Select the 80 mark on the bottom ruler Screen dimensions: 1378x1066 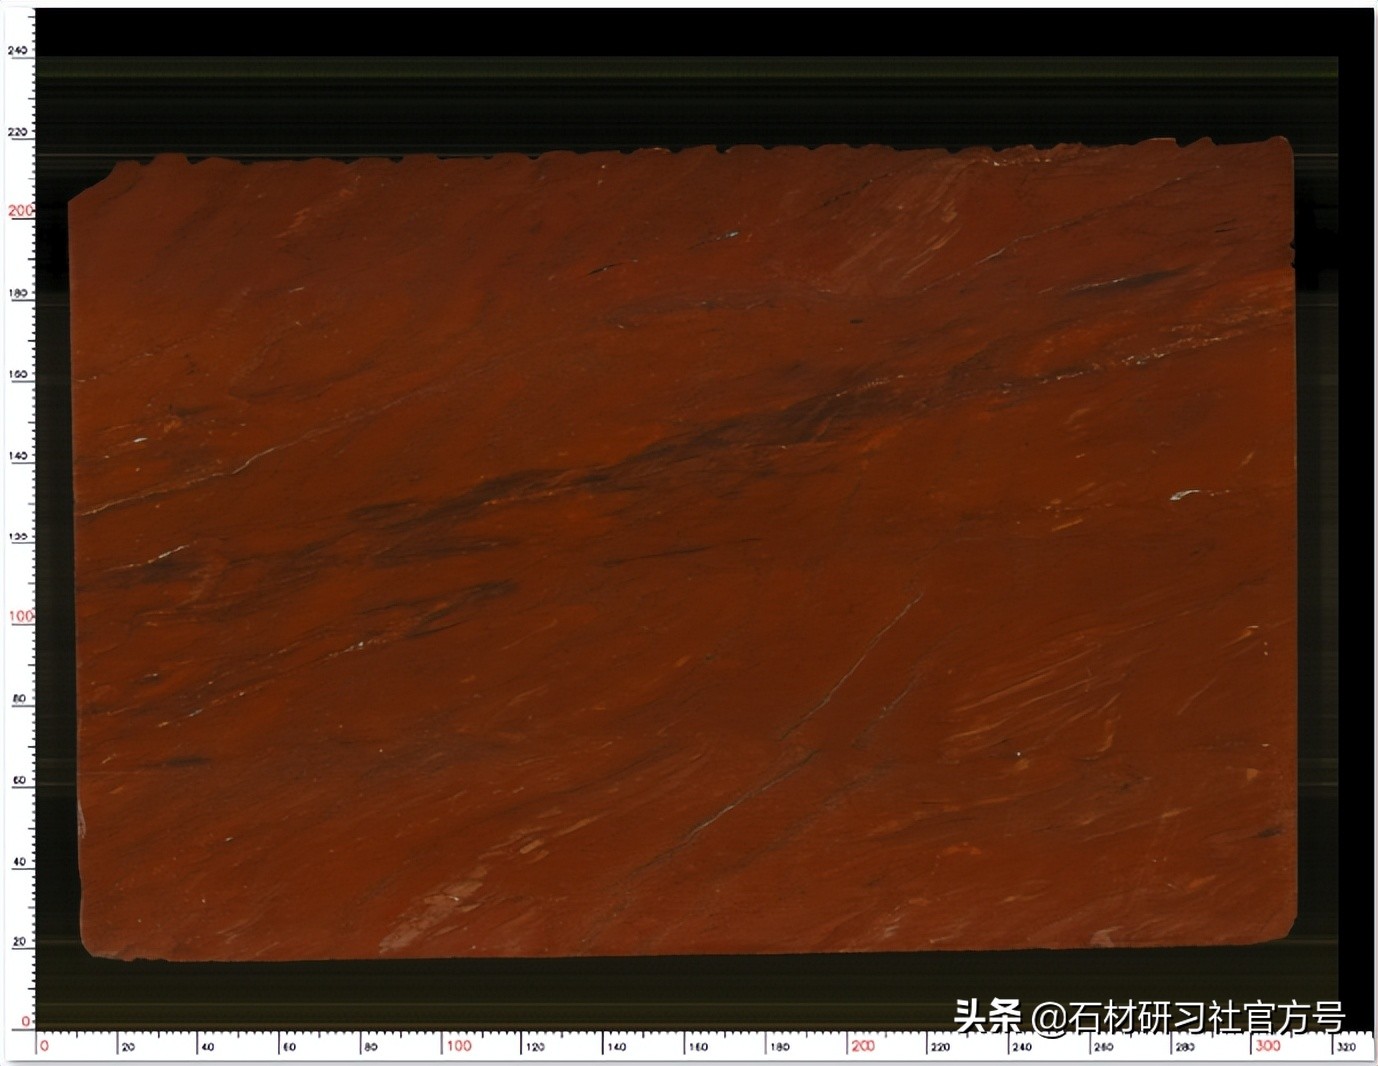[x=370, y=1047]
